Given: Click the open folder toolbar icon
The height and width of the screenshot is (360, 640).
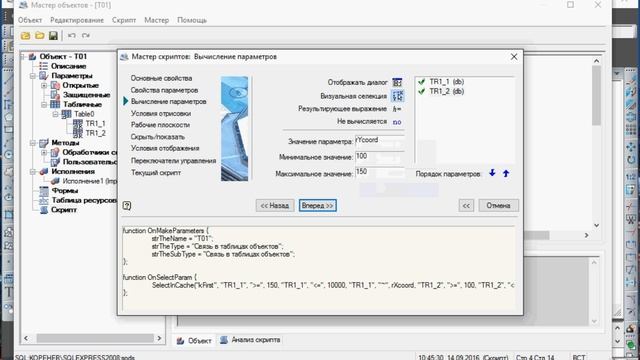Looking at the screenshot, I should (x=40, y=36).
